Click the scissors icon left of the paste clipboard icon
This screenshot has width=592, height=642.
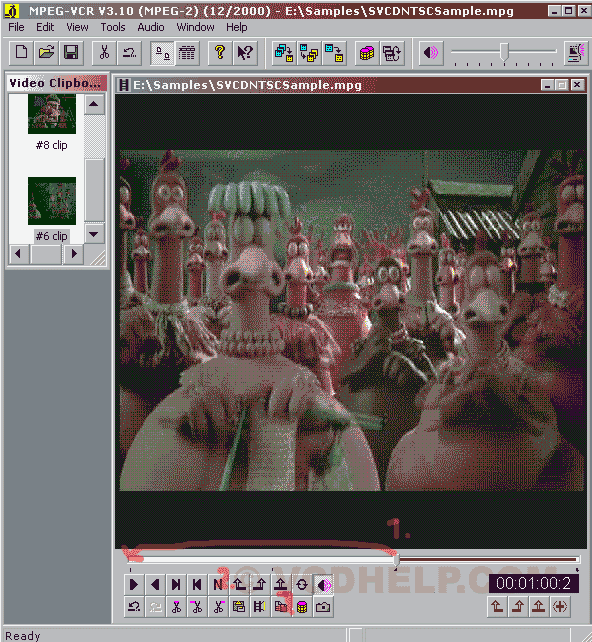(x=218, y=606)
